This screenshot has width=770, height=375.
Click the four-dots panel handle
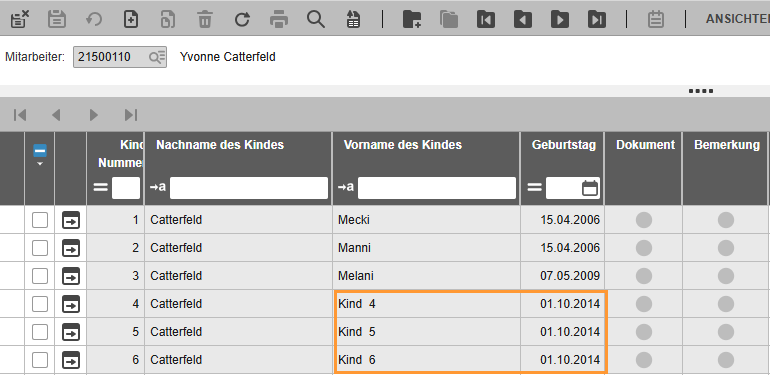pos(701,91)
